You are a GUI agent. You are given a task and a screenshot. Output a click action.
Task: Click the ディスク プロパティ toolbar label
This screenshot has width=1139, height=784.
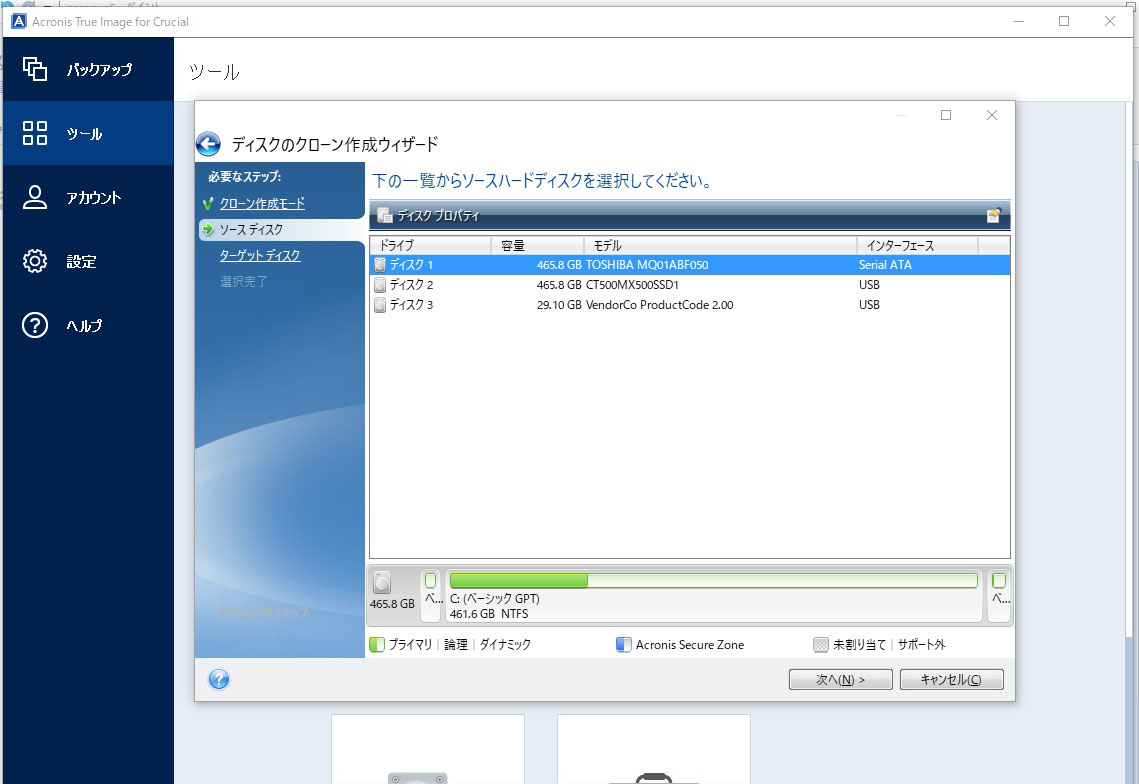(x=438, y=215)
